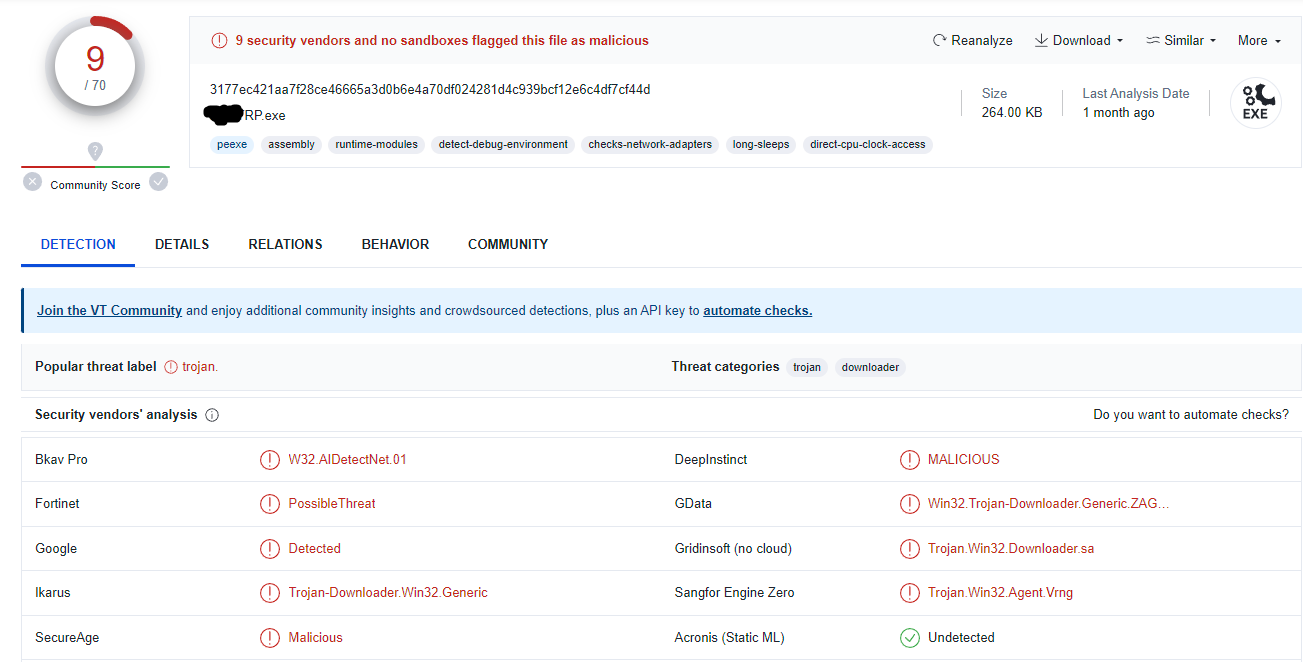The height and width of the screenshot is (662, 1303).
Task: Click the green check icon for Acronis Undetected
Action: pyautogui.click(x=909, y=638)
